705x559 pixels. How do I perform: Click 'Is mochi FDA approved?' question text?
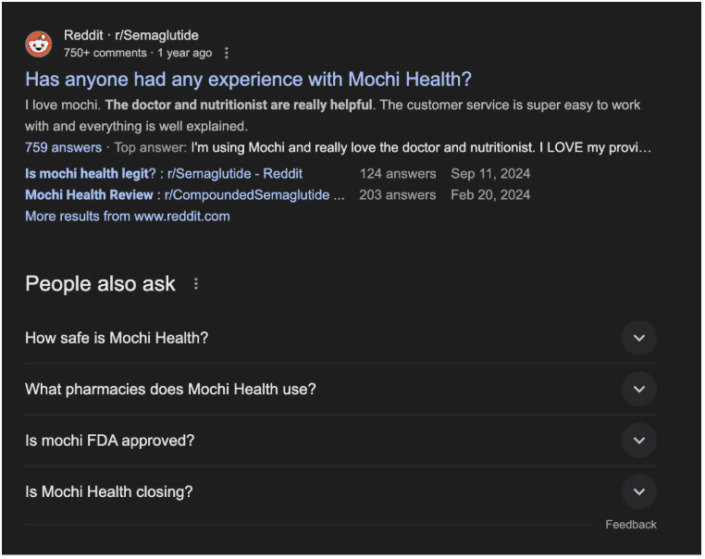point(110,440)
